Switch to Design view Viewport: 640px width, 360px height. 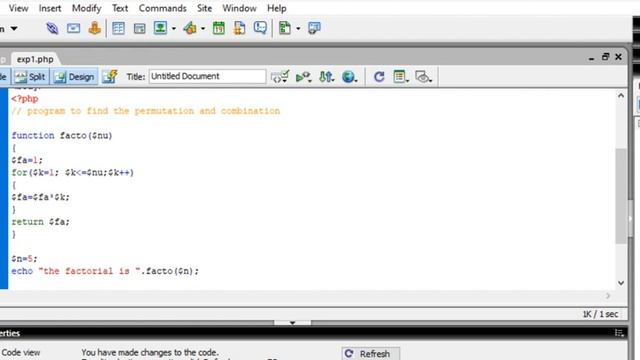click(x=75, y=77)
